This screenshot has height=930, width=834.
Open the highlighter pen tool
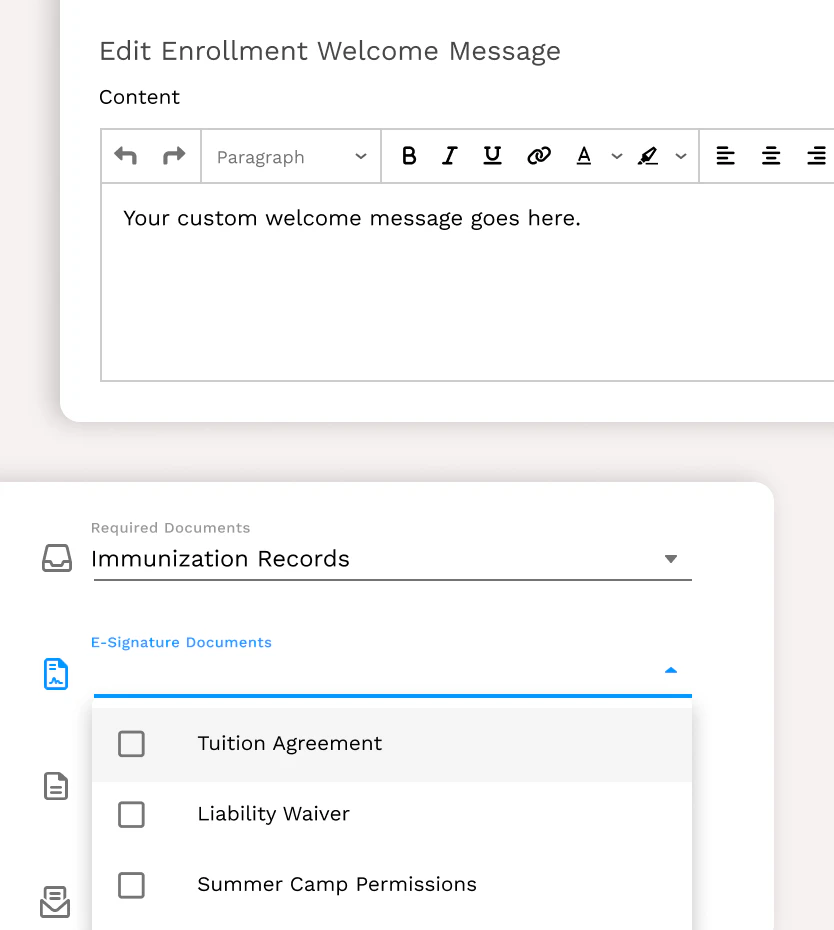tap(648, 156)
